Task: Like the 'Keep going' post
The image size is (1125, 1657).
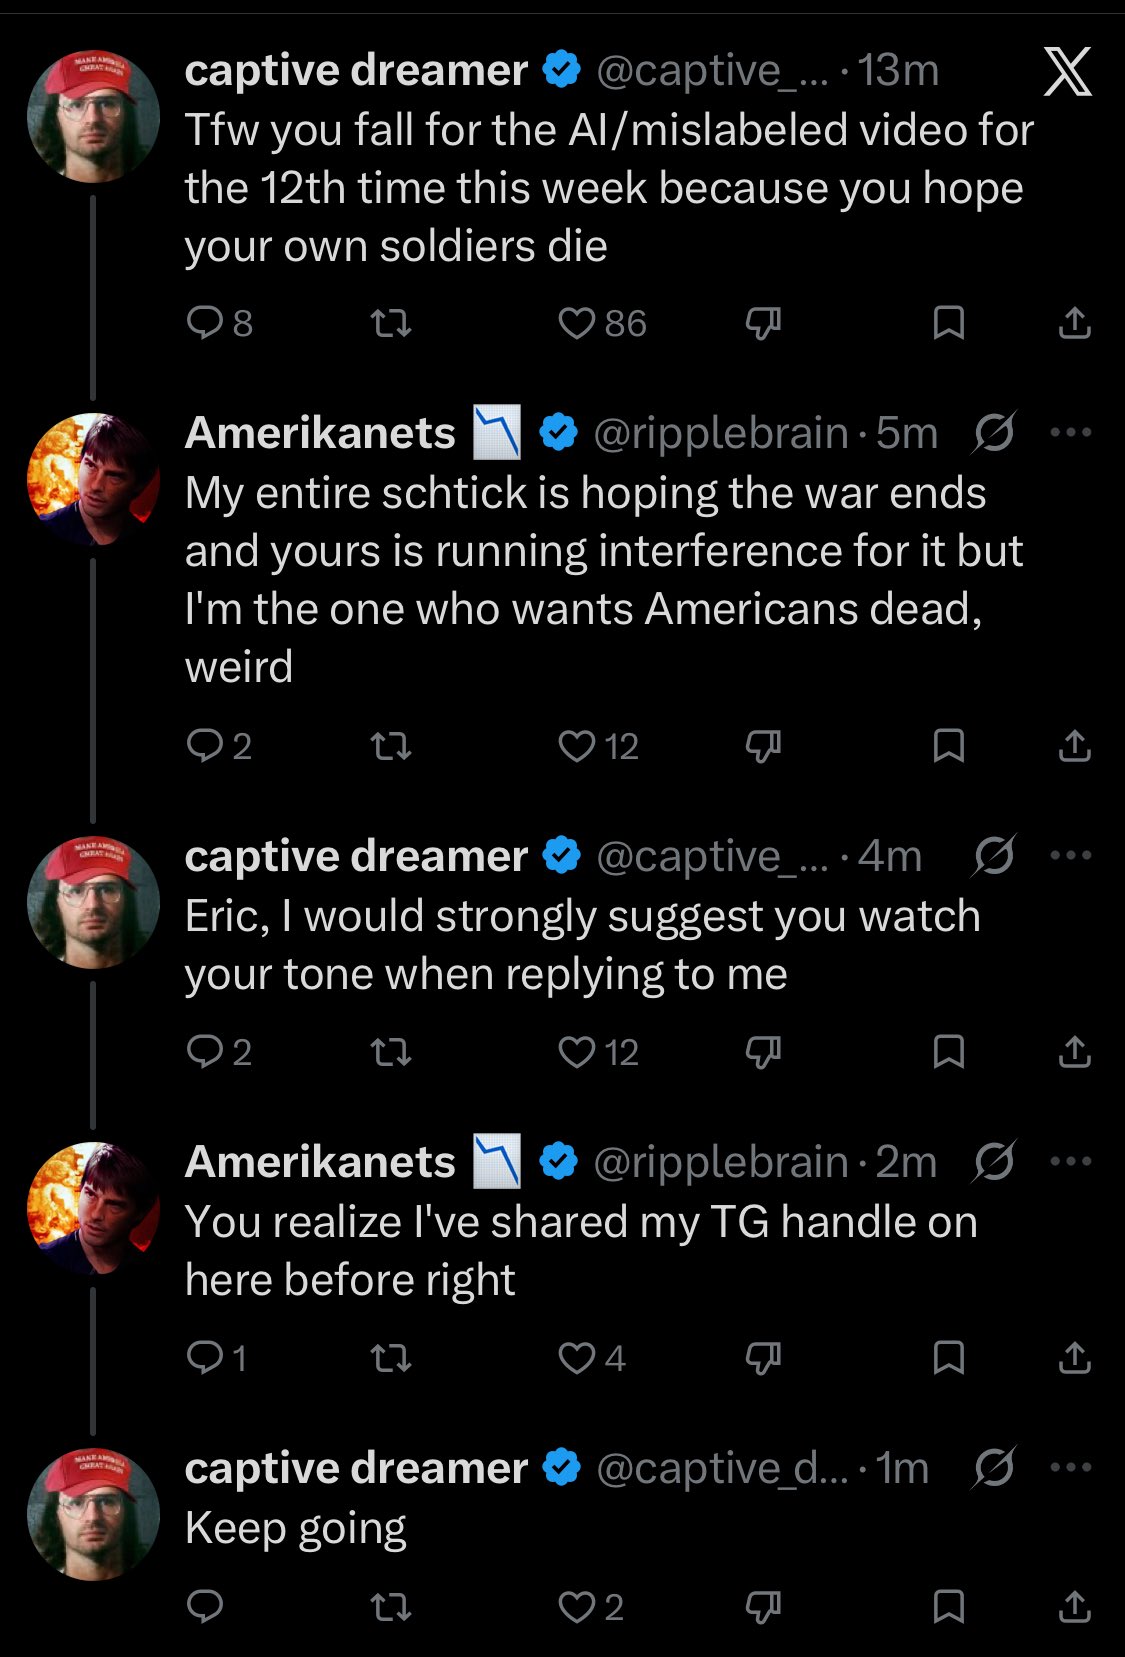Action: (577, 1607)
